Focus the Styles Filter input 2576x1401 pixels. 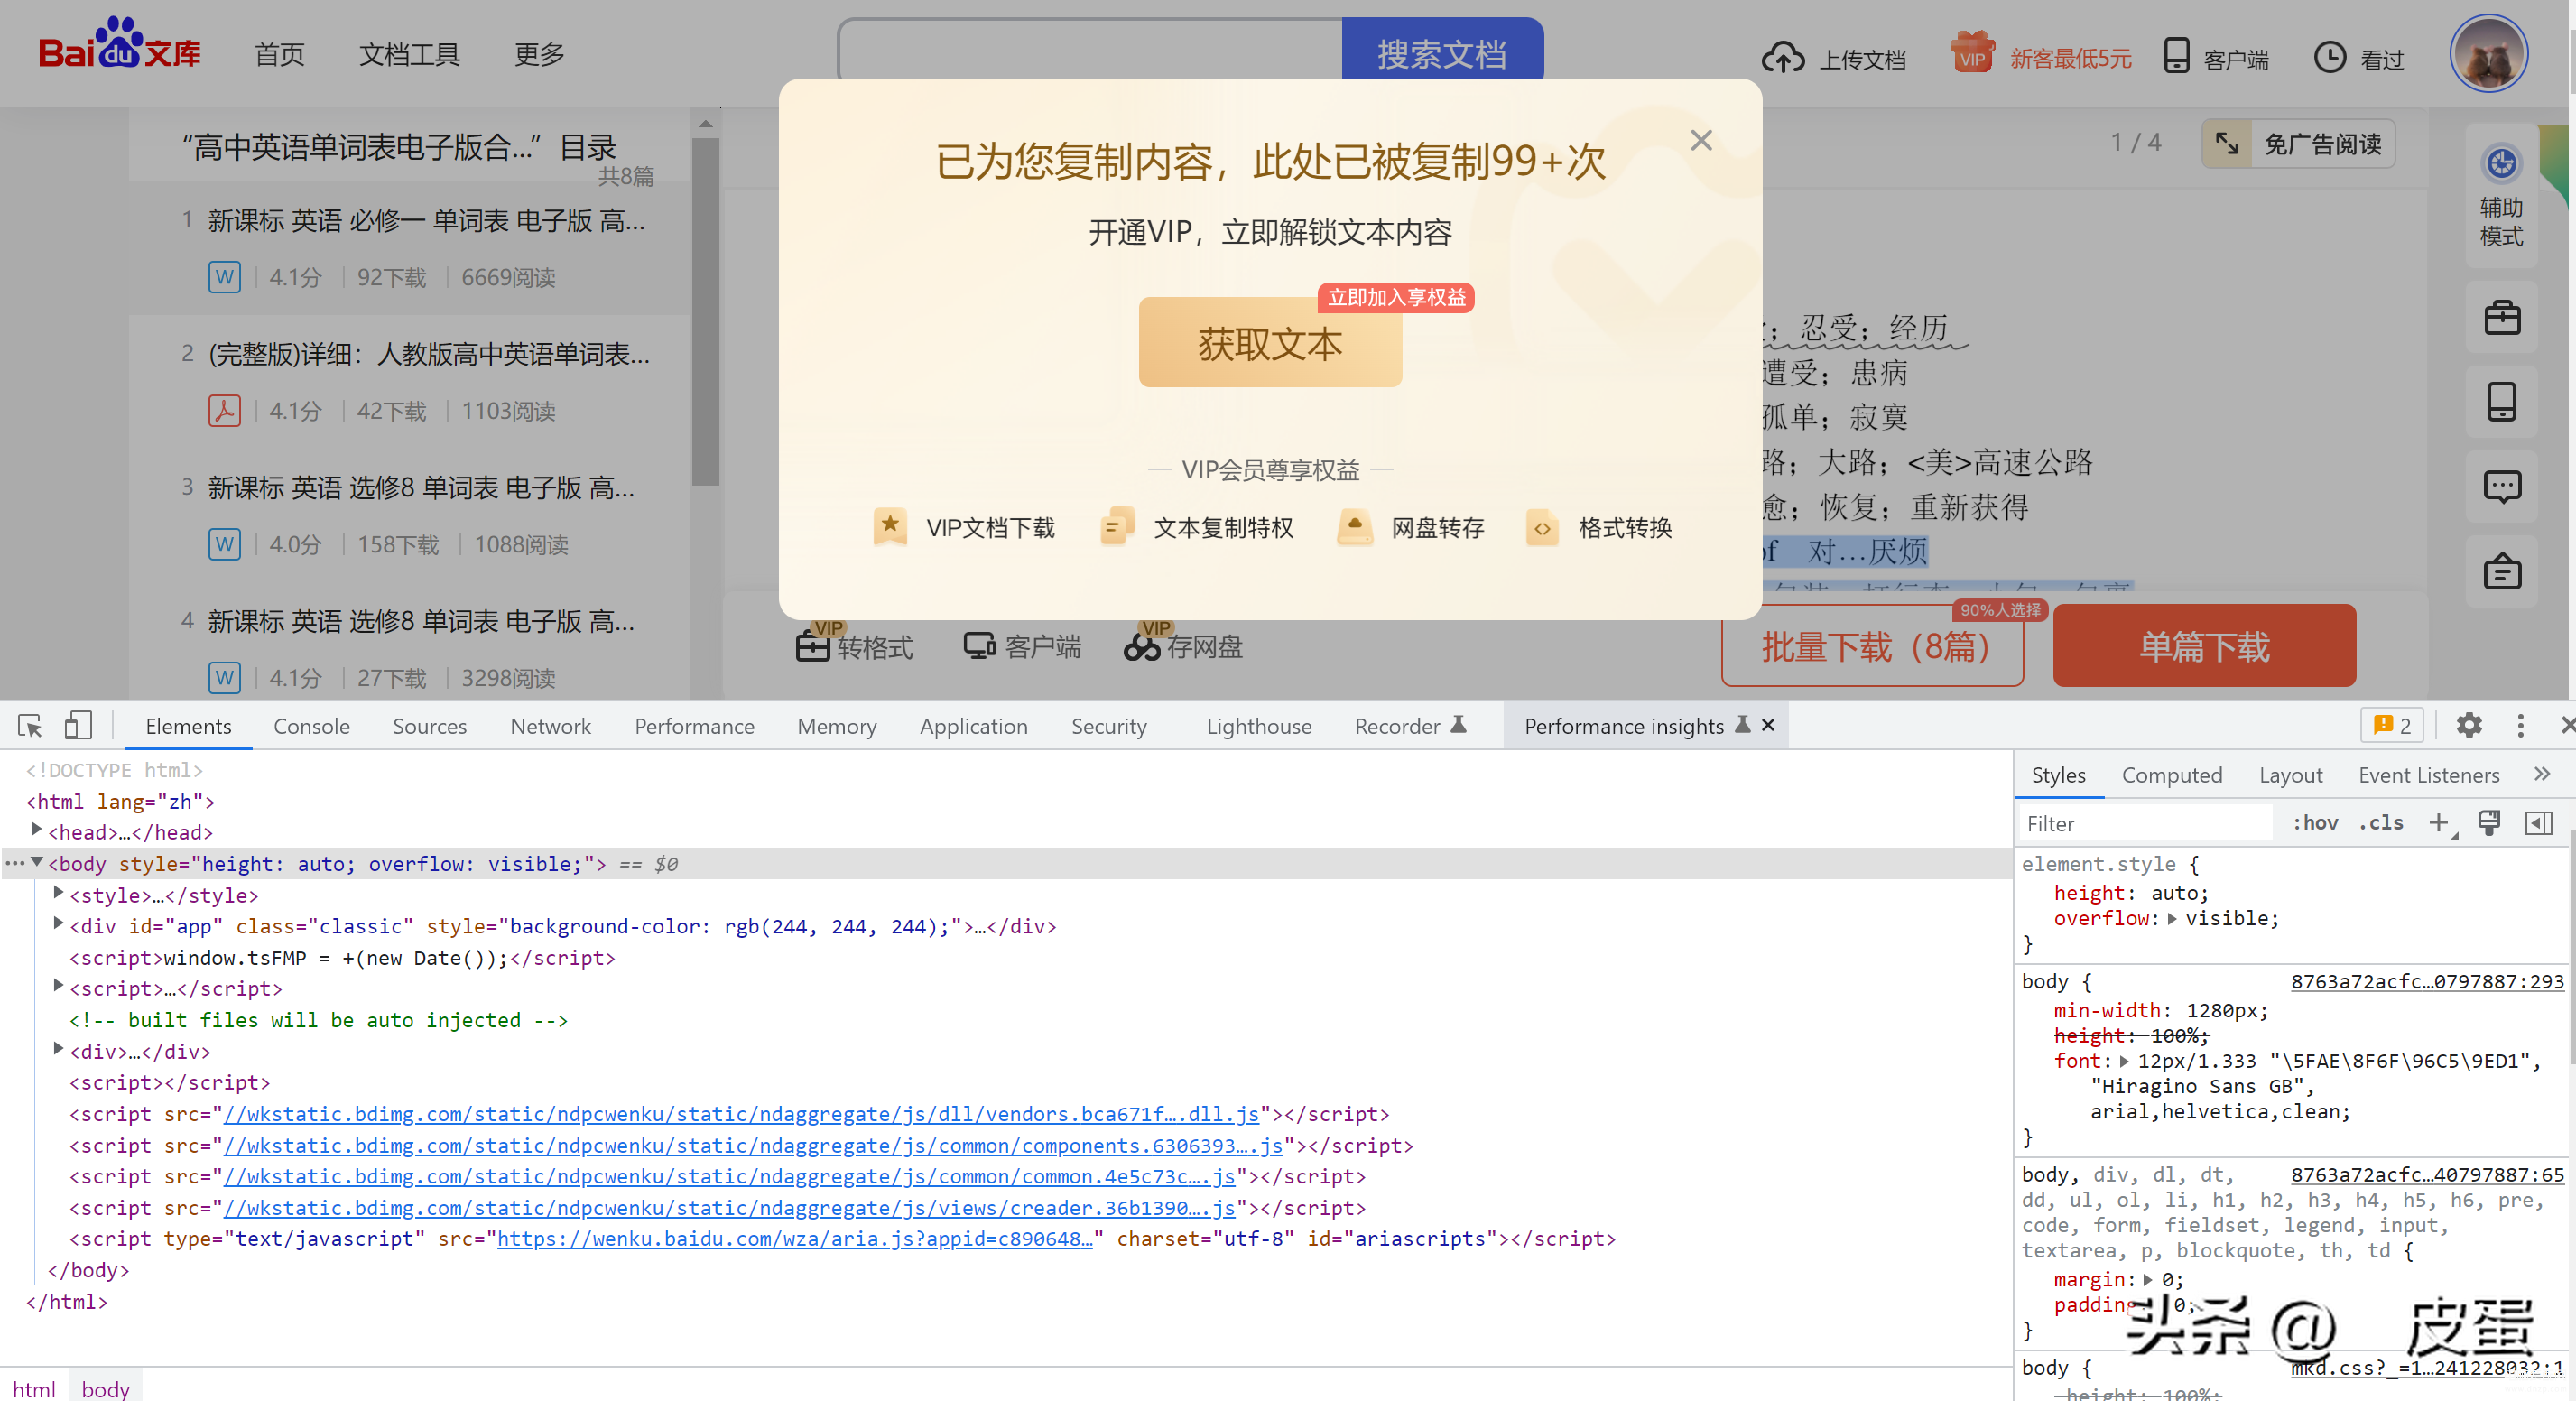click(2145, 823)
